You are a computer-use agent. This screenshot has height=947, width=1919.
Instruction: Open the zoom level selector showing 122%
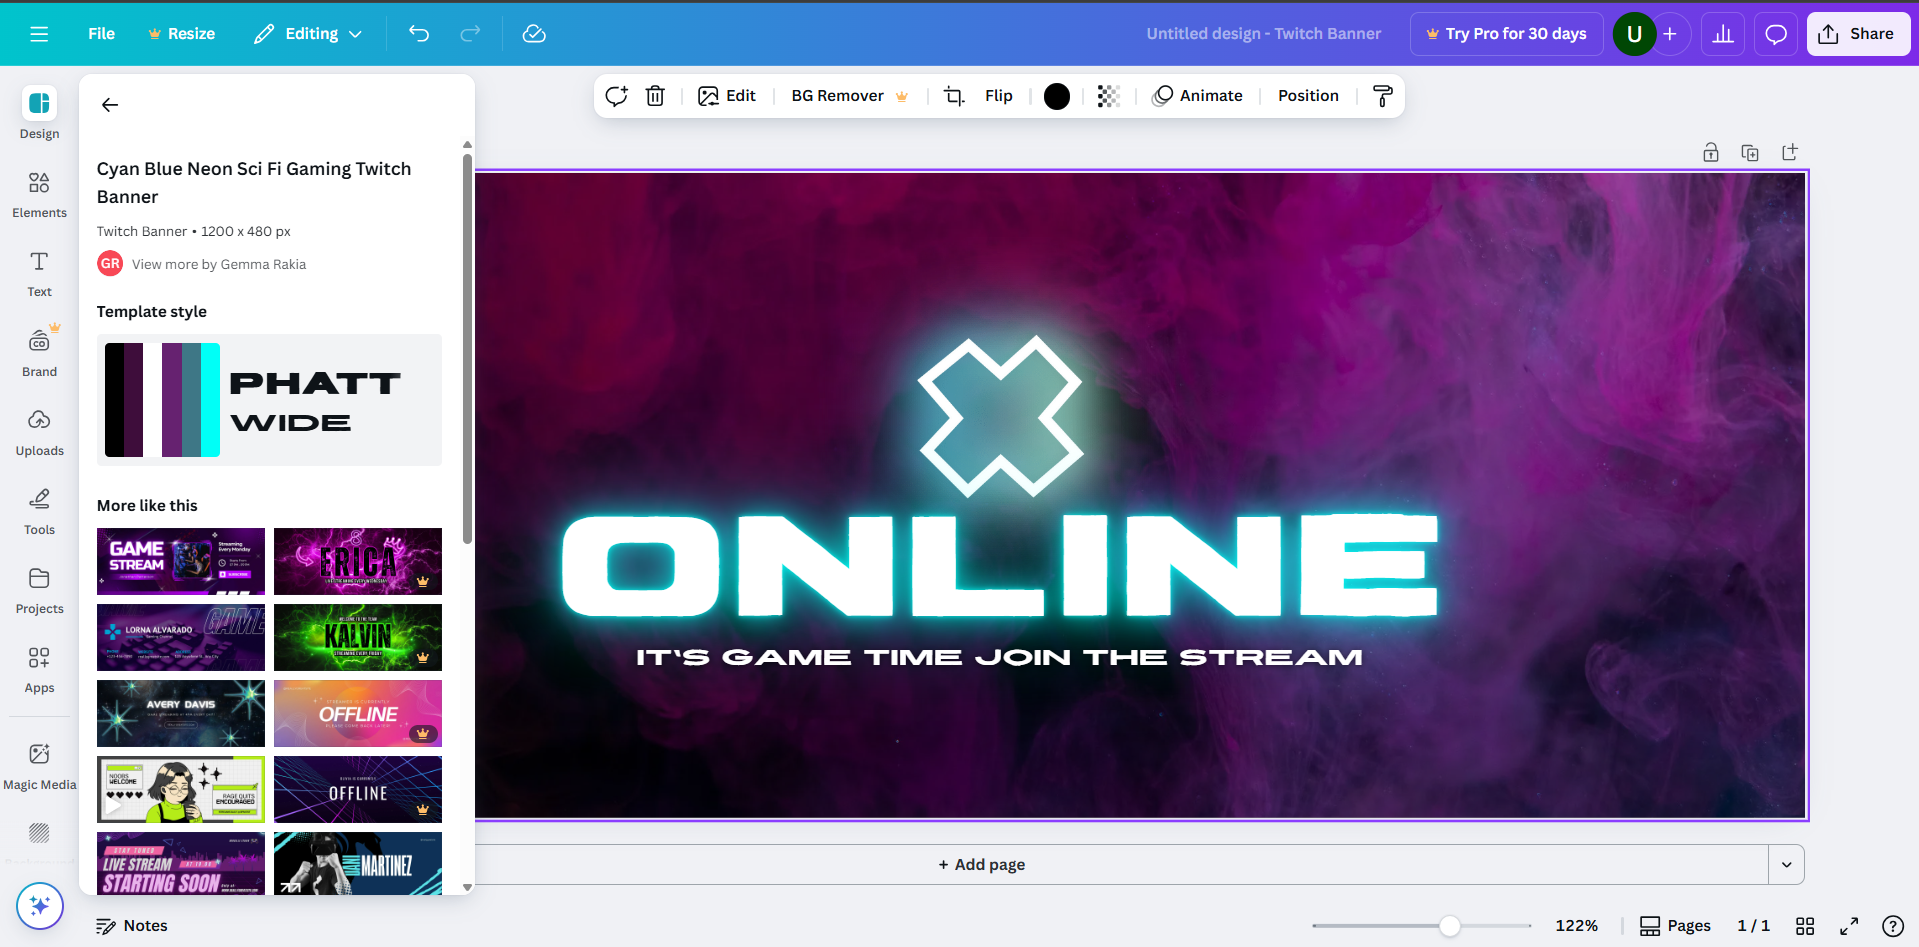pyautogui.click(x=1575, y=925)
